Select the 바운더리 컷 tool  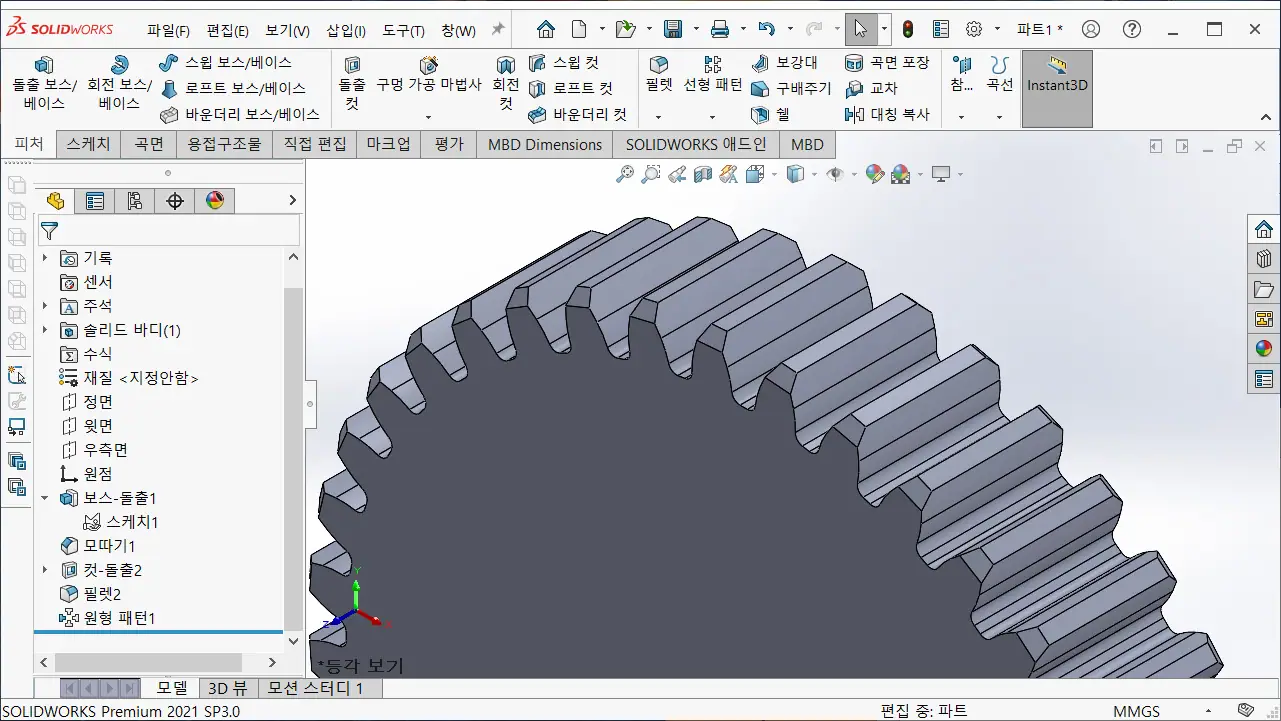pyautogui.click(x=578, y=114)
